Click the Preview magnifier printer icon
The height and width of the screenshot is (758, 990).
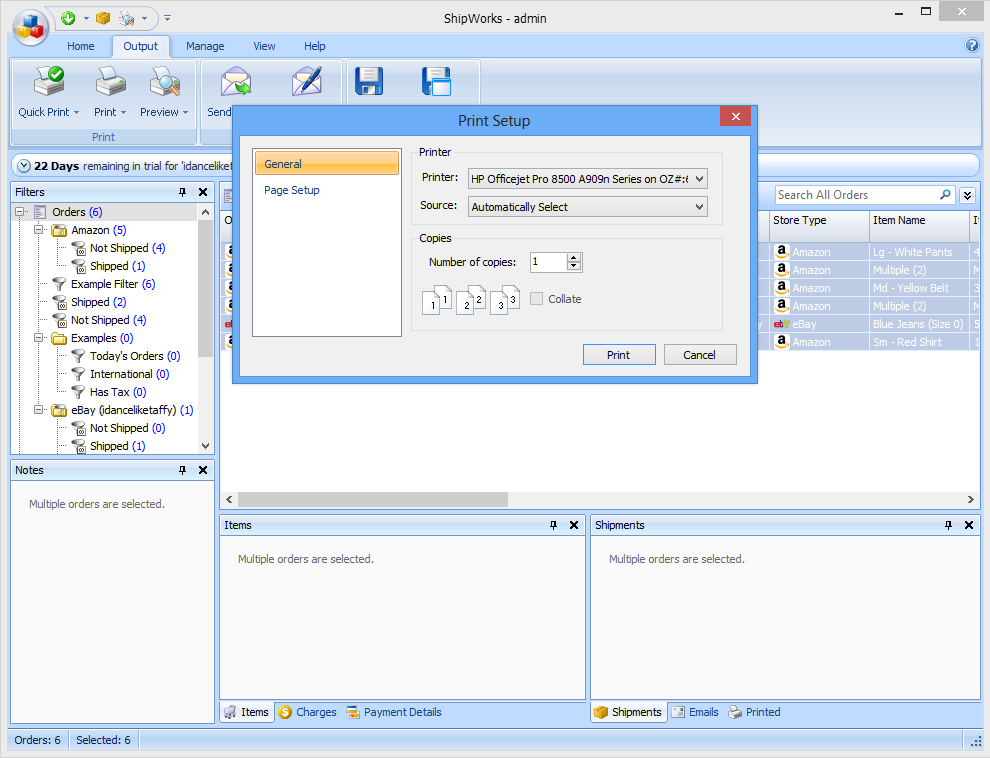pos(165,82)
